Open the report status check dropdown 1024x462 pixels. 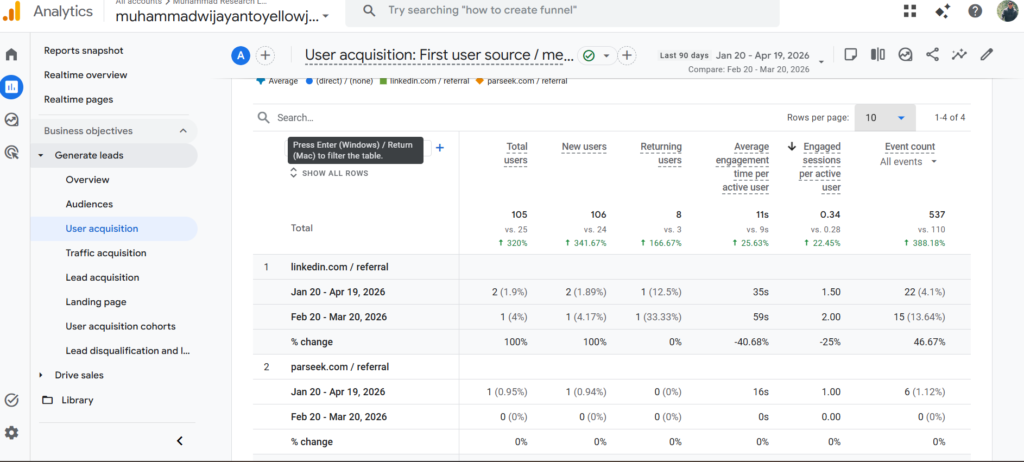tap(598, 56)
